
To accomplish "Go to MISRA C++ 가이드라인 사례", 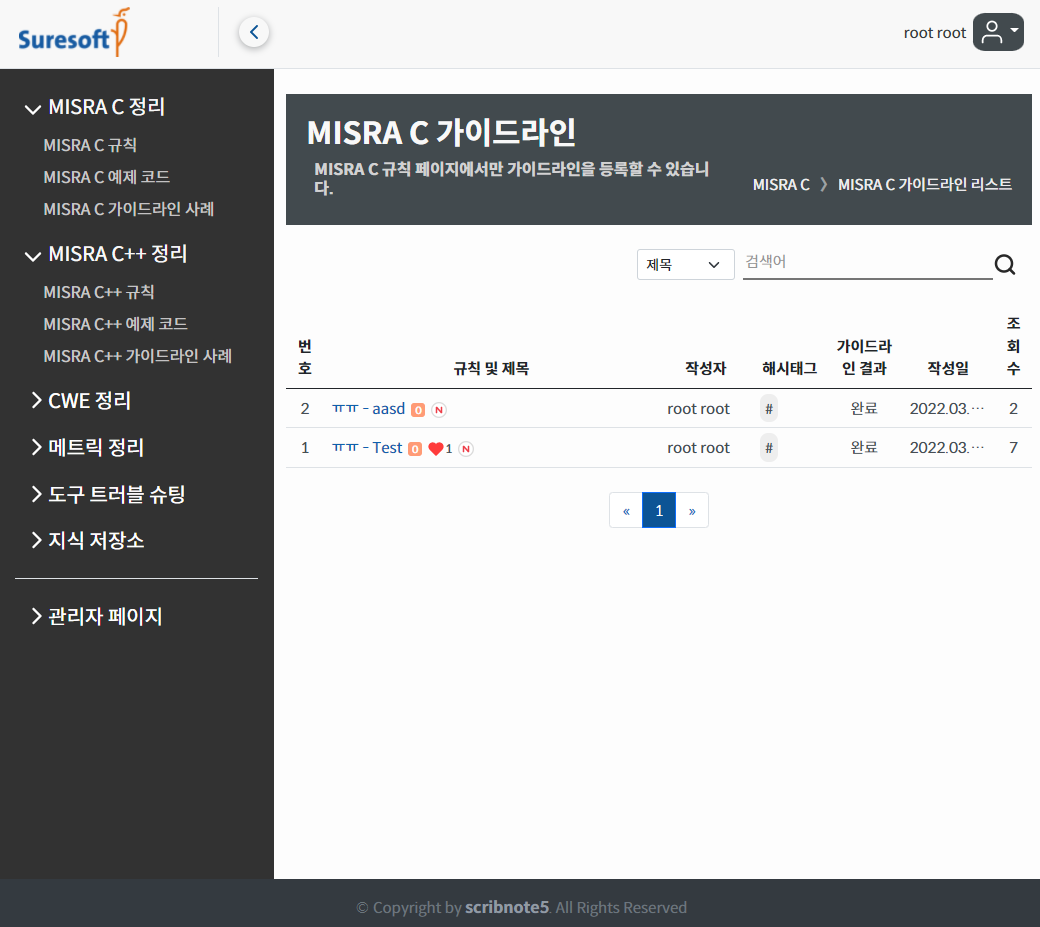I will pos(137,356).
